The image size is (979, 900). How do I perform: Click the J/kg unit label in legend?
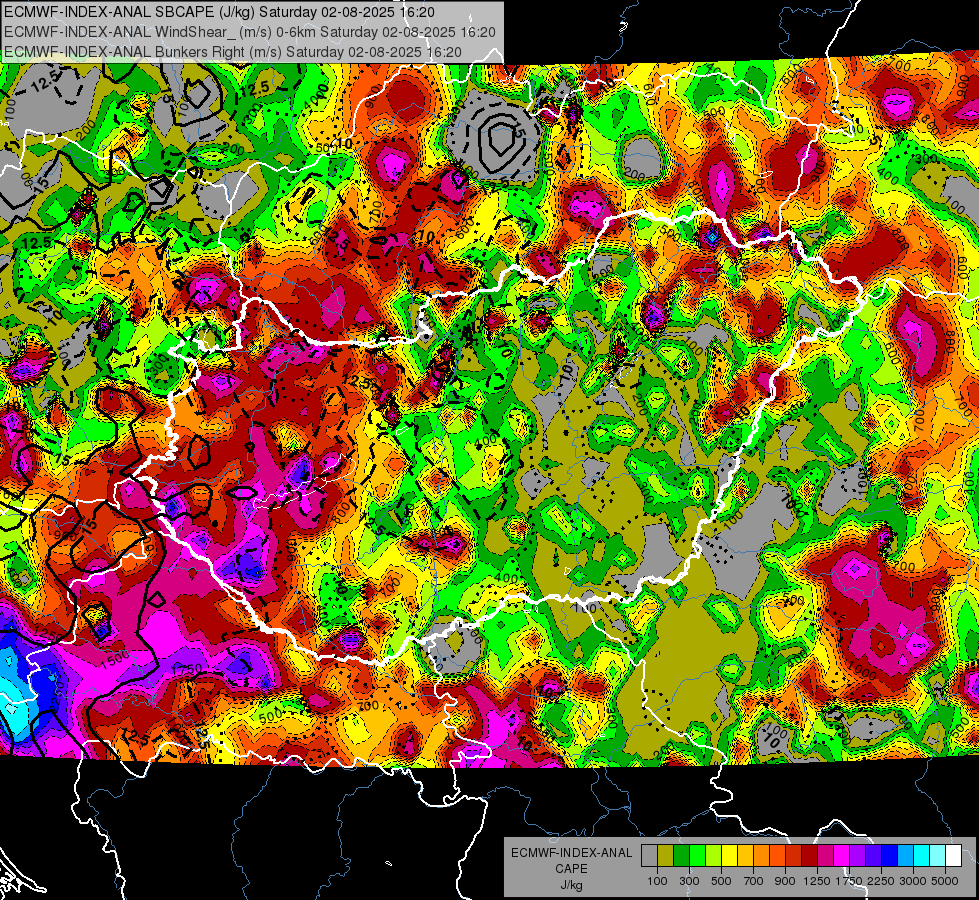[572, 885]
